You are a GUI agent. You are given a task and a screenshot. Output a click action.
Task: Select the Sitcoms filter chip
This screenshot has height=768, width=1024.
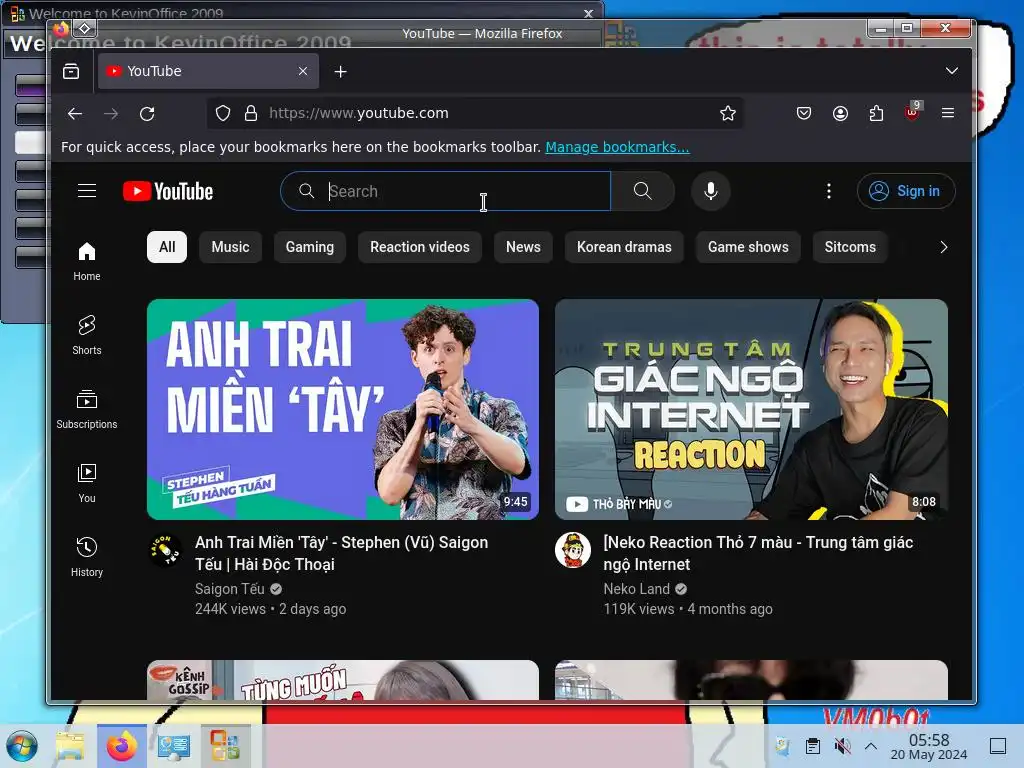[850, 247]
